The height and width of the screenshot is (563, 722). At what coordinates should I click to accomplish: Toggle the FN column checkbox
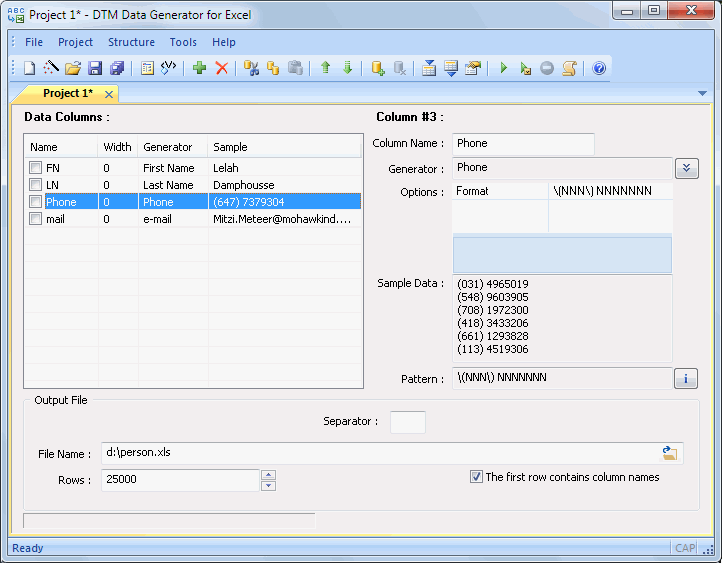35,168
